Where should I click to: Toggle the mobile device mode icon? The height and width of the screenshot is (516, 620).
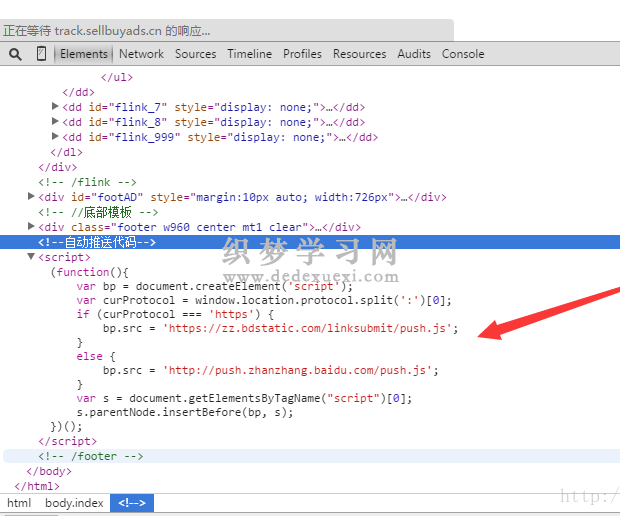(x=41, y=53)
